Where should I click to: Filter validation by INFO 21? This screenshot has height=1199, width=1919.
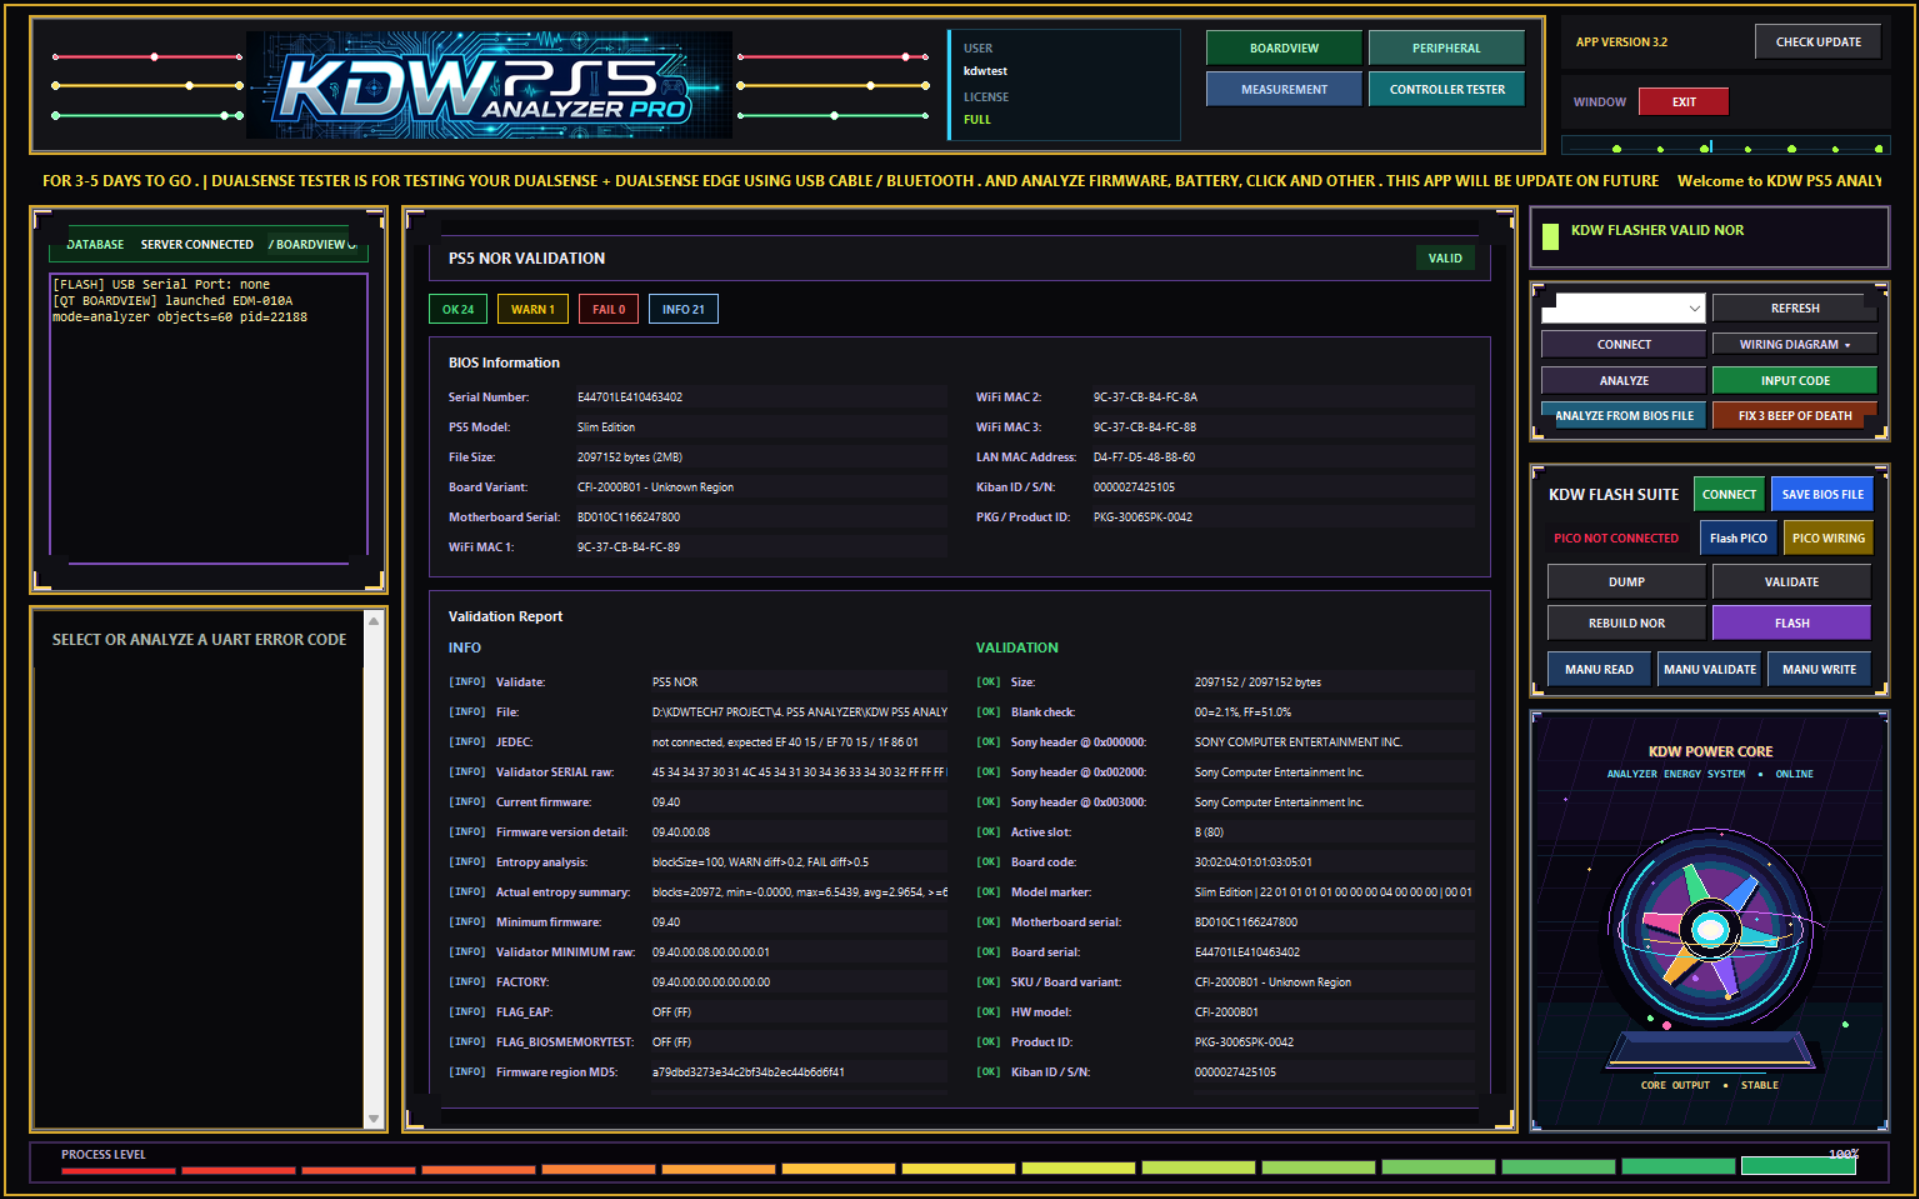pos(683,309)
